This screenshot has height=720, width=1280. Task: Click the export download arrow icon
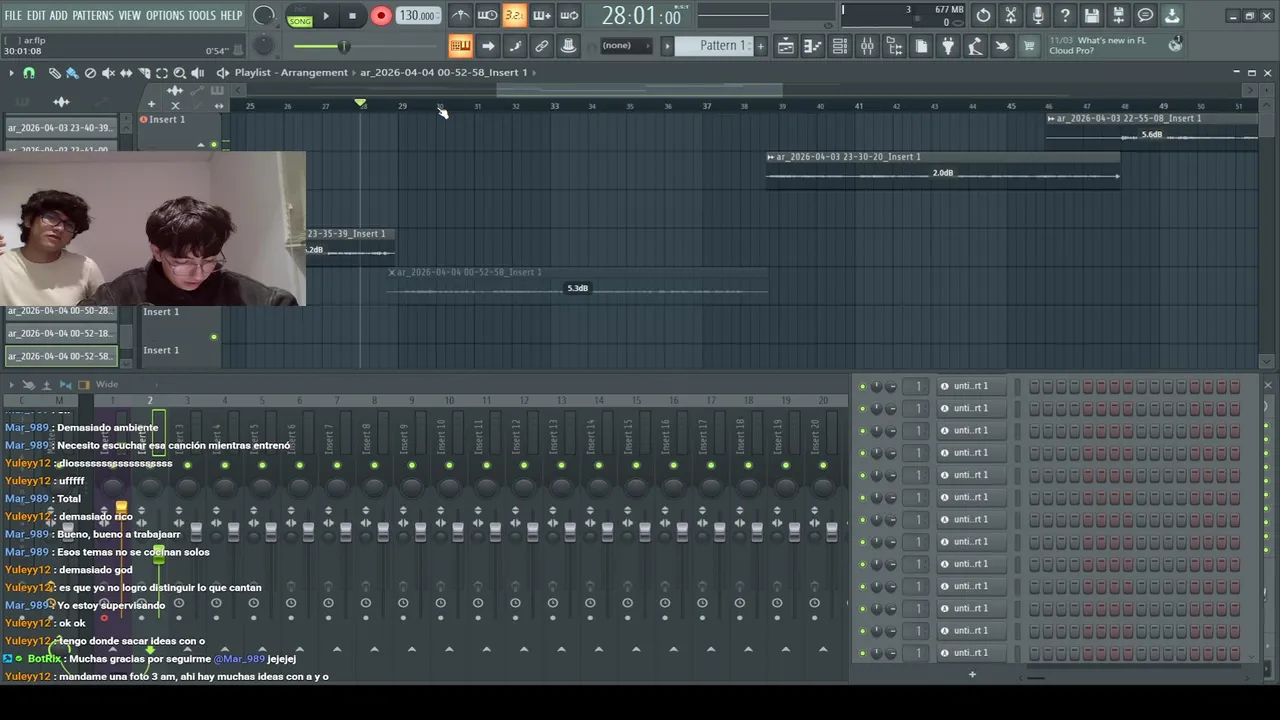(1172, 15)
